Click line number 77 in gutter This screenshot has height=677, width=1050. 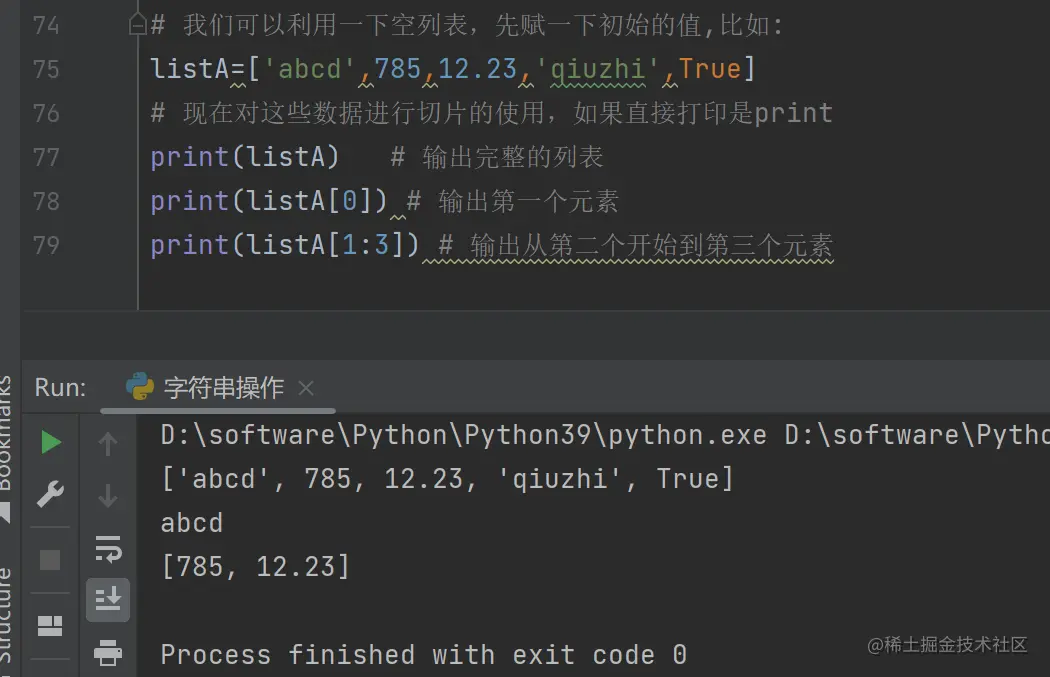[46, 157]
